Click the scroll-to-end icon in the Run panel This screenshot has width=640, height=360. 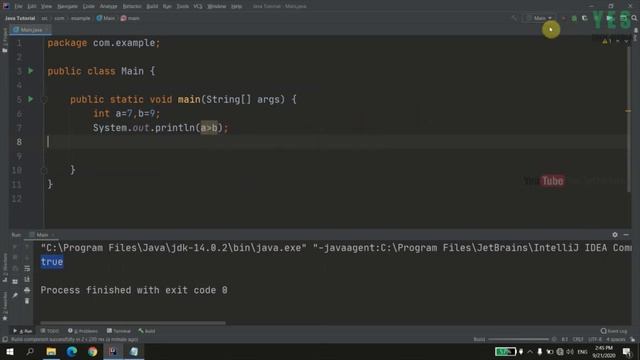coord(27,279)
